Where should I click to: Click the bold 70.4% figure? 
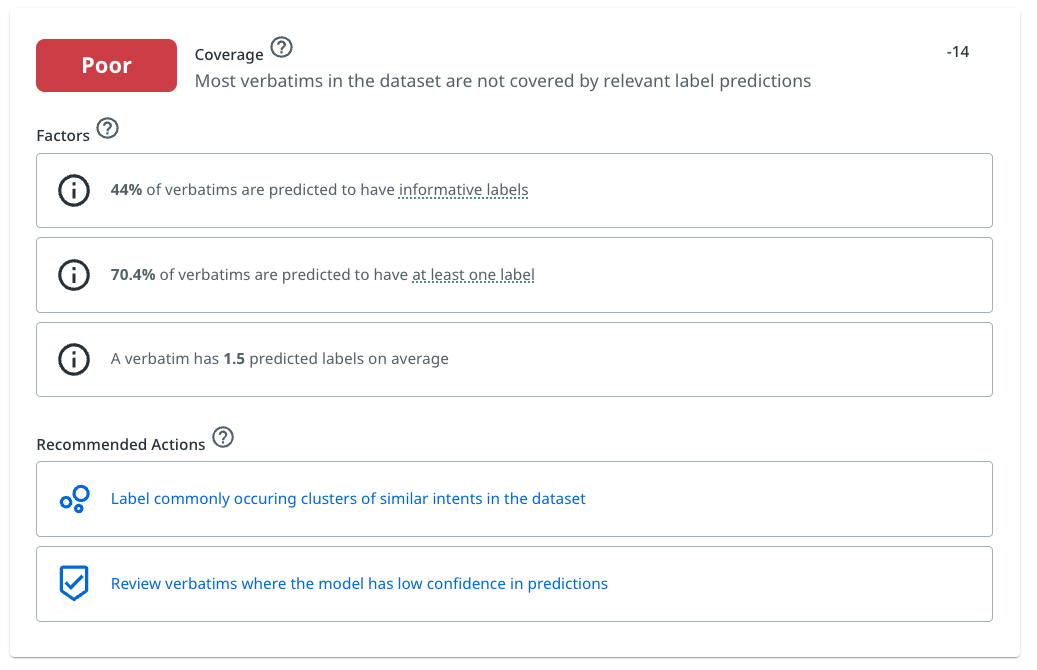point(133,274)
